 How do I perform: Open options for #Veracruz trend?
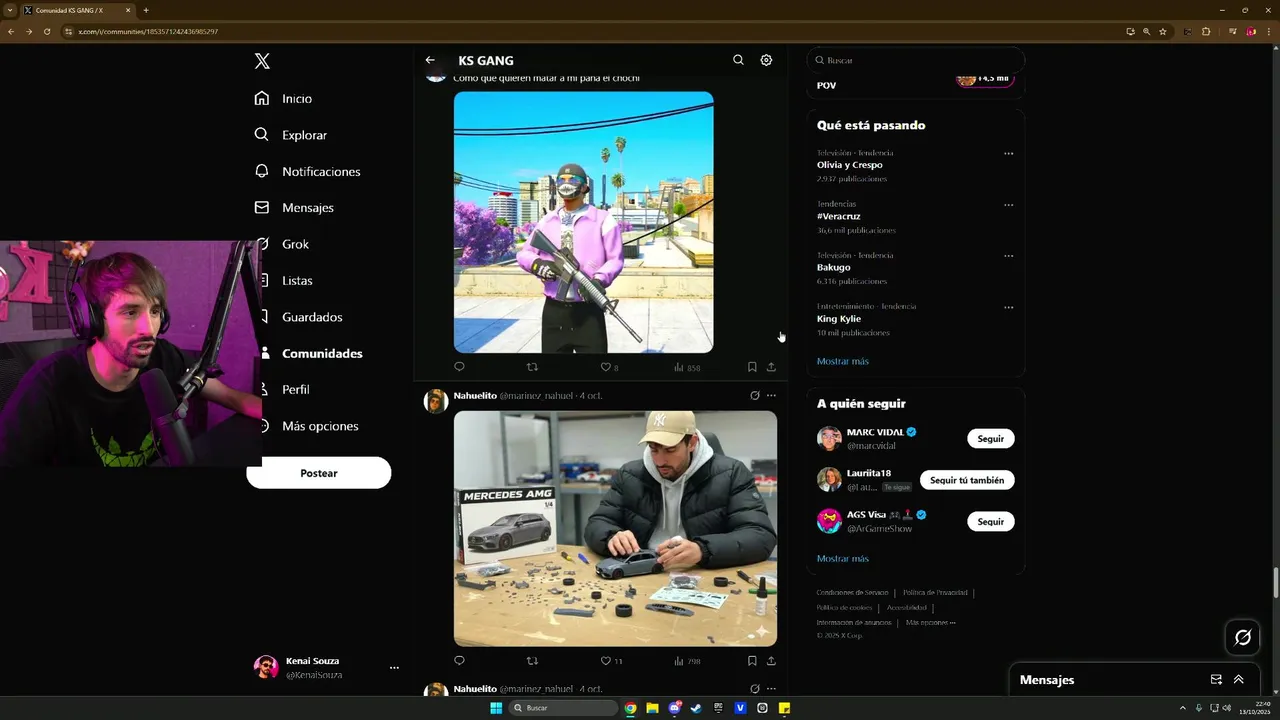point(1008,204)
